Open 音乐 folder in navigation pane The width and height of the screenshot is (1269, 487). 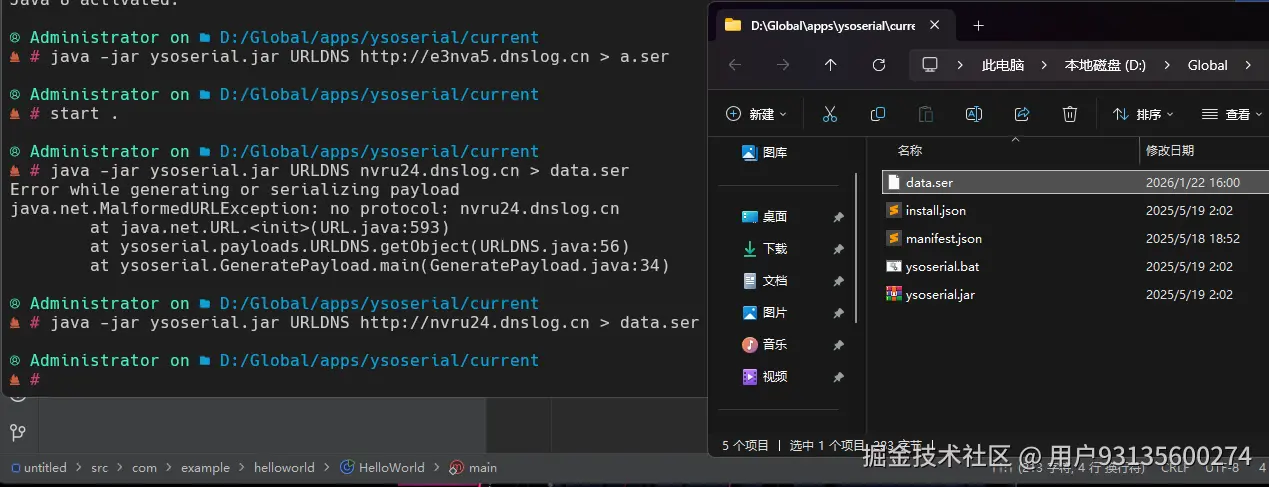click(x=765, y=345)
